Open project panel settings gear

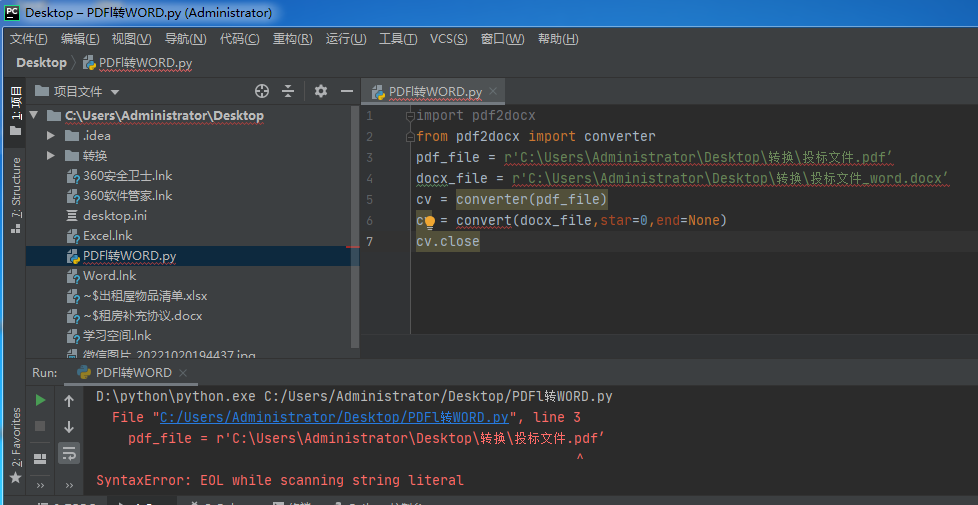(320, 91)
